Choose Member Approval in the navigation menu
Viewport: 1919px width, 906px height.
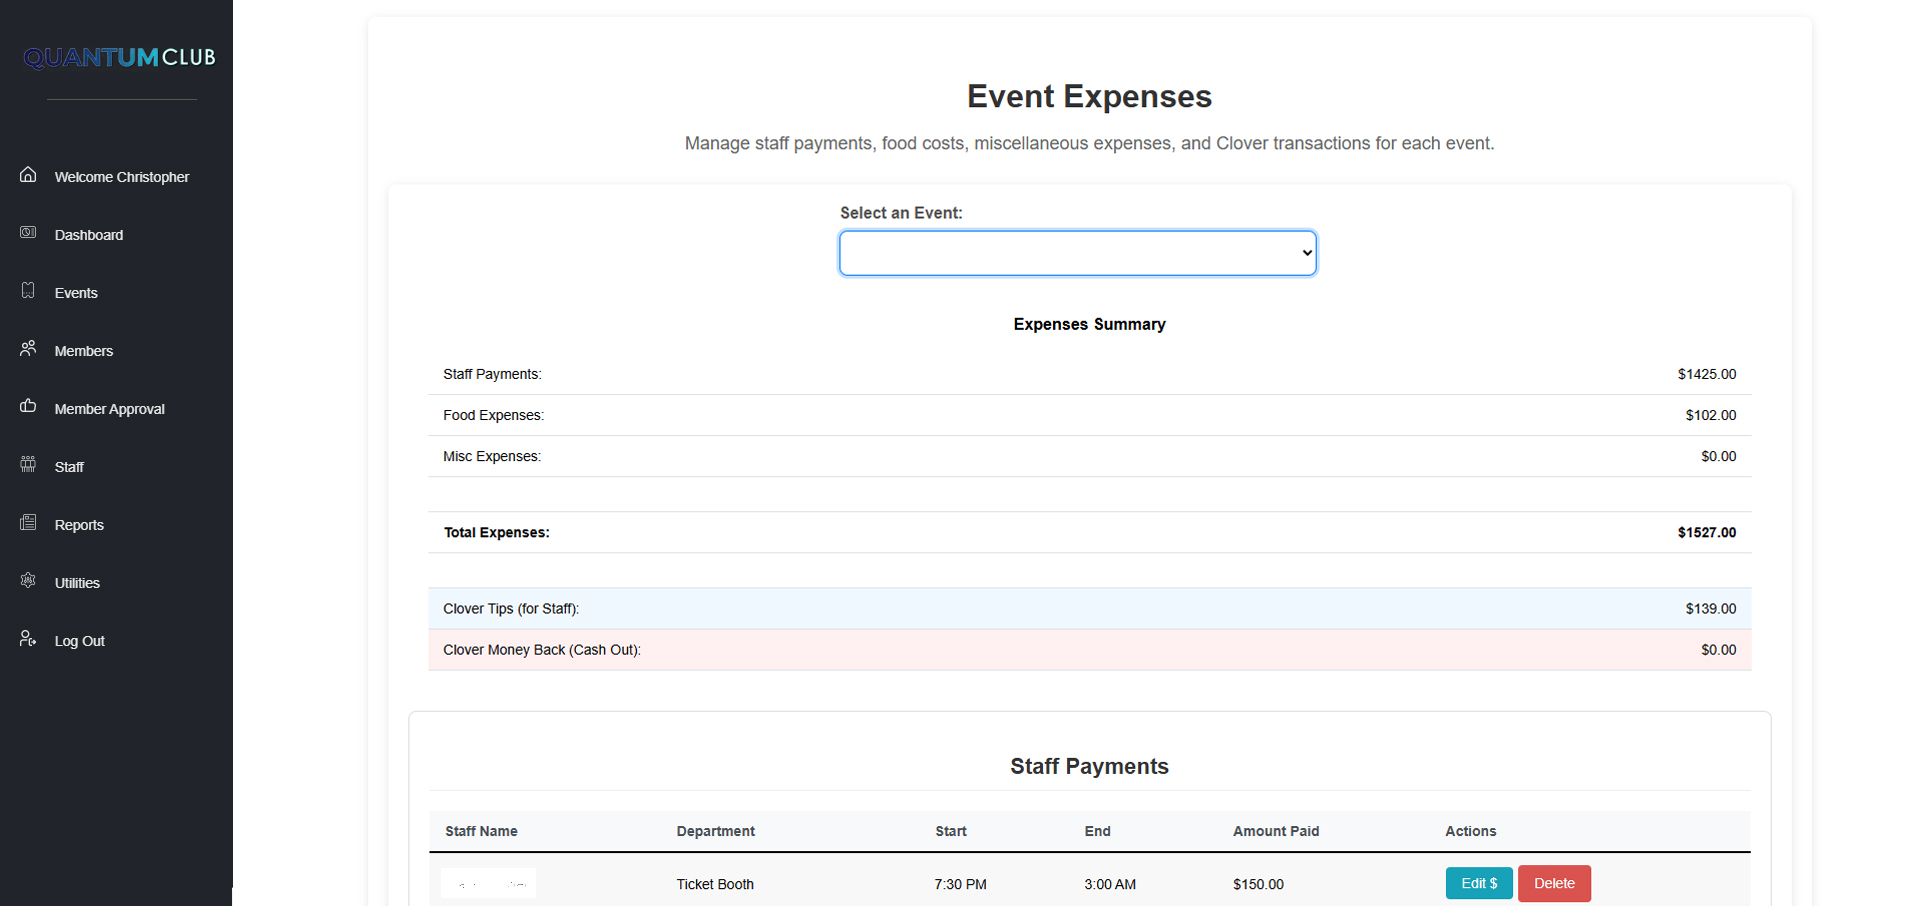(109, 408)
